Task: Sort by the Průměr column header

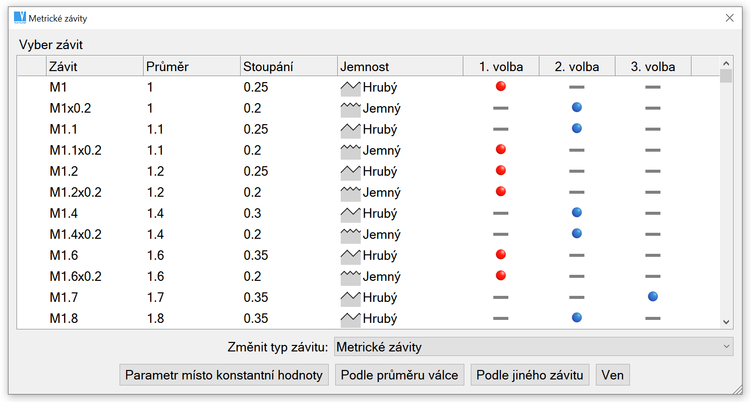Action: tap(190, 67)
